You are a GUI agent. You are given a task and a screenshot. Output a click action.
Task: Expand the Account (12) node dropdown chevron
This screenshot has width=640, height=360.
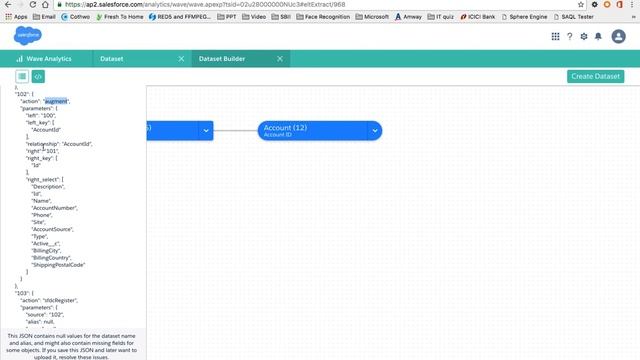tap(375, 131)
